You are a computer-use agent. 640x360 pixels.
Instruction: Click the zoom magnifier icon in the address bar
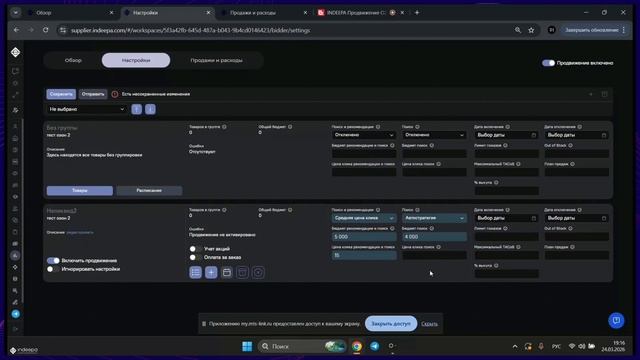coord(518,30)
